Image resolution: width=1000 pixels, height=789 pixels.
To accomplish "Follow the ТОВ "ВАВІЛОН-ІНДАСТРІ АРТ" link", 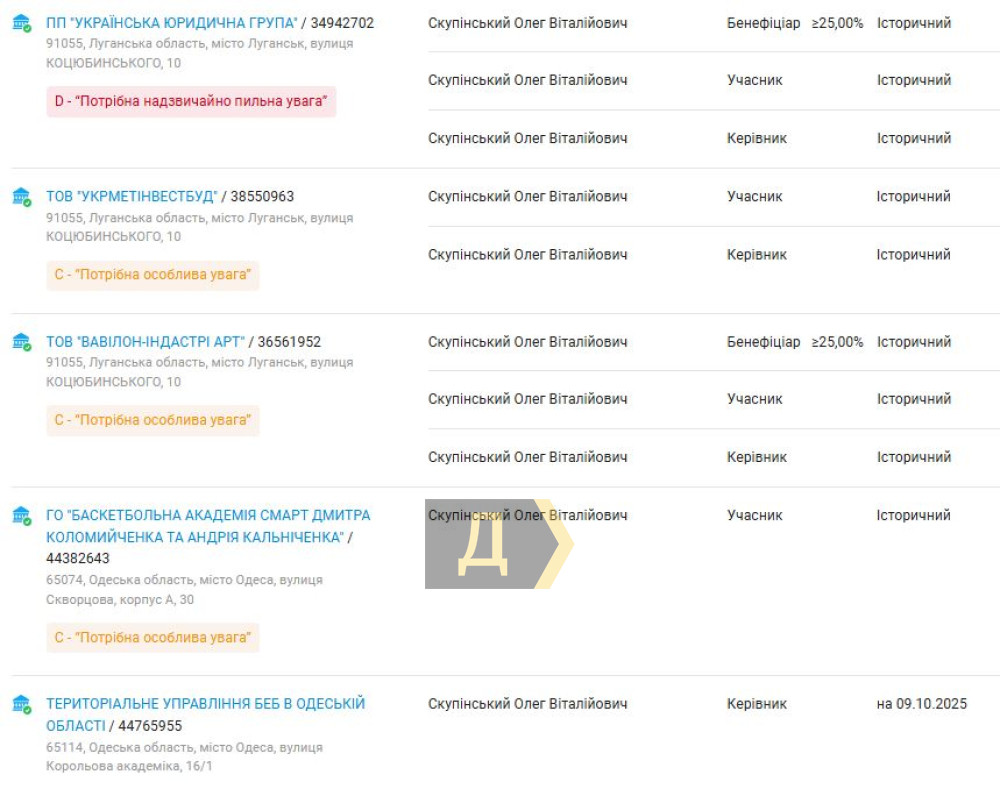I will (x=145, y=342).
